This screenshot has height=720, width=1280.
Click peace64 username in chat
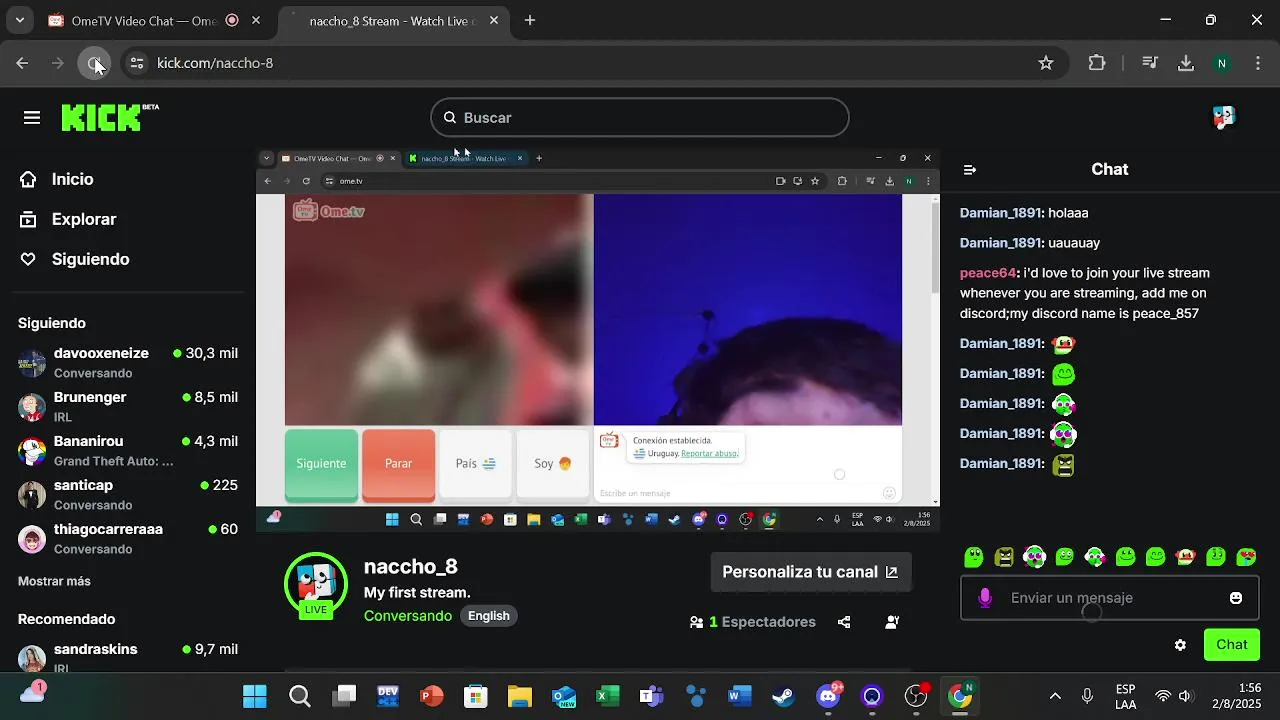988,273
